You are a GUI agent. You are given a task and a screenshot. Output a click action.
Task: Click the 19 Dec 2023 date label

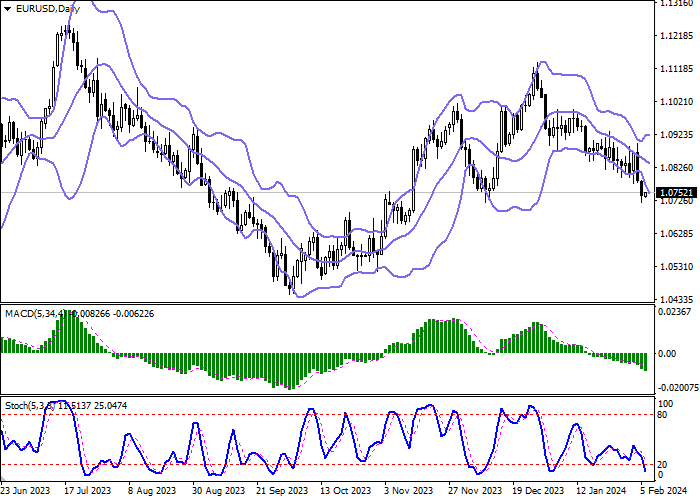click(x=538, y=490)
